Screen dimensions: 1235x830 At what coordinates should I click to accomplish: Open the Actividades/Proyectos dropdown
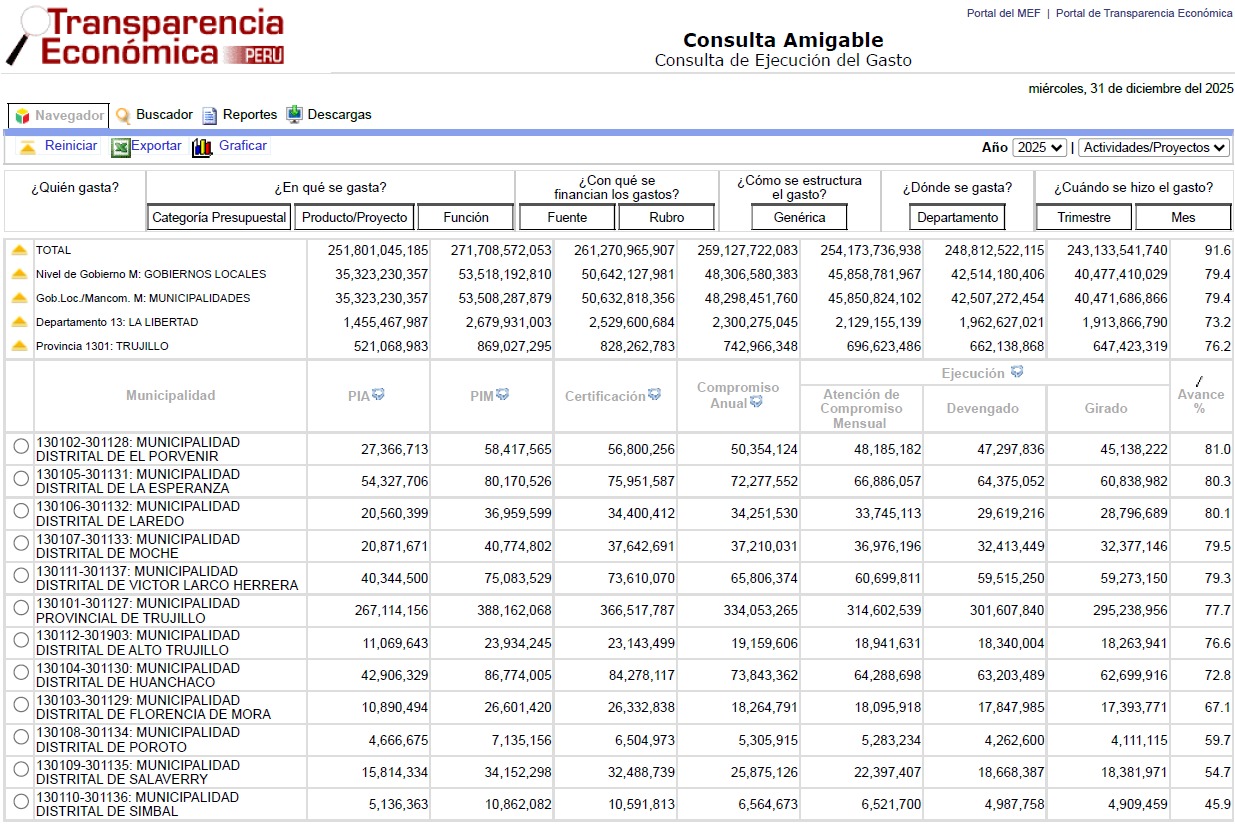(1154, 148)
